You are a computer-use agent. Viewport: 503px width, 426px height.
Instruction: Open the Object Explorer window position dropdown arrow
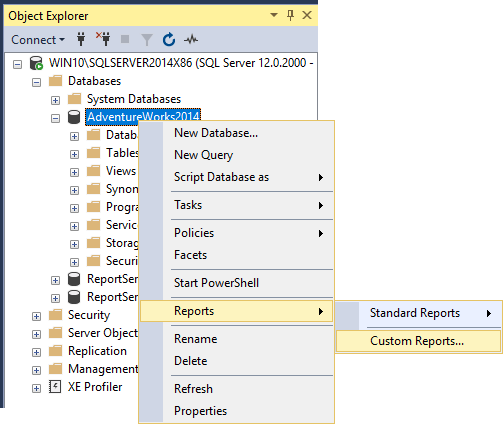(x=274, y=15)
